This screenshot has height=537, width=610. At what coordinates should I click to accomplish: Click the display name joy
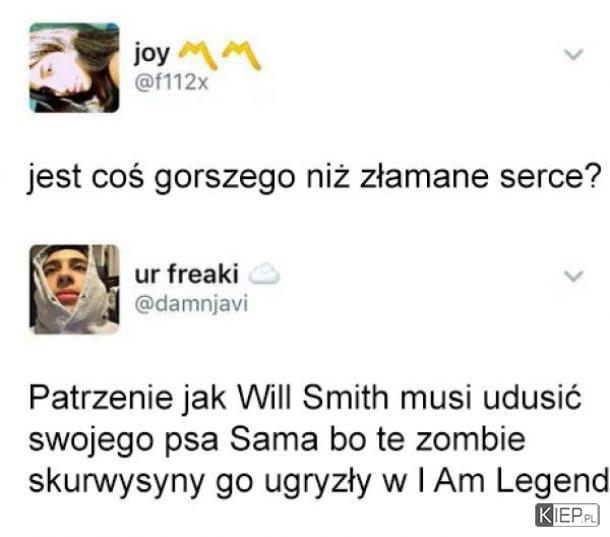pyautogui.click(x=152, y=54)
